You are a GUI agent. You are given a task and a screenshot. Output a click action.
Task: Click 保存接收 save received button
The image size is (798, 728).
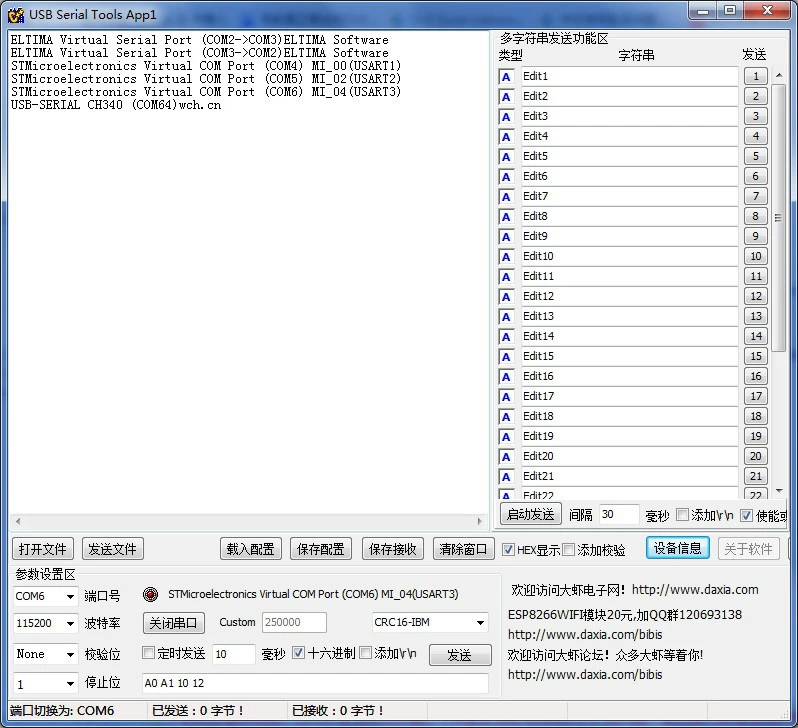392,549
